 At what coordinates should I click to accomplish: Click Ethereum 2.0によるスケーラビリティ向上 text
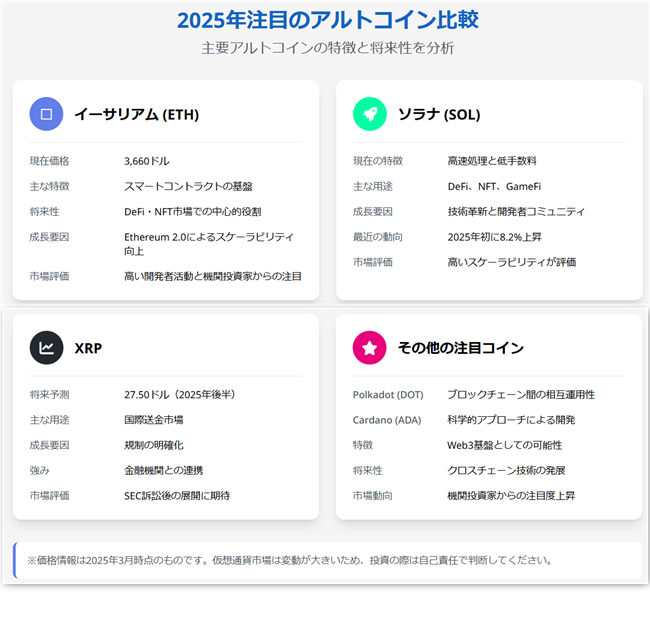tap(209, 244)
